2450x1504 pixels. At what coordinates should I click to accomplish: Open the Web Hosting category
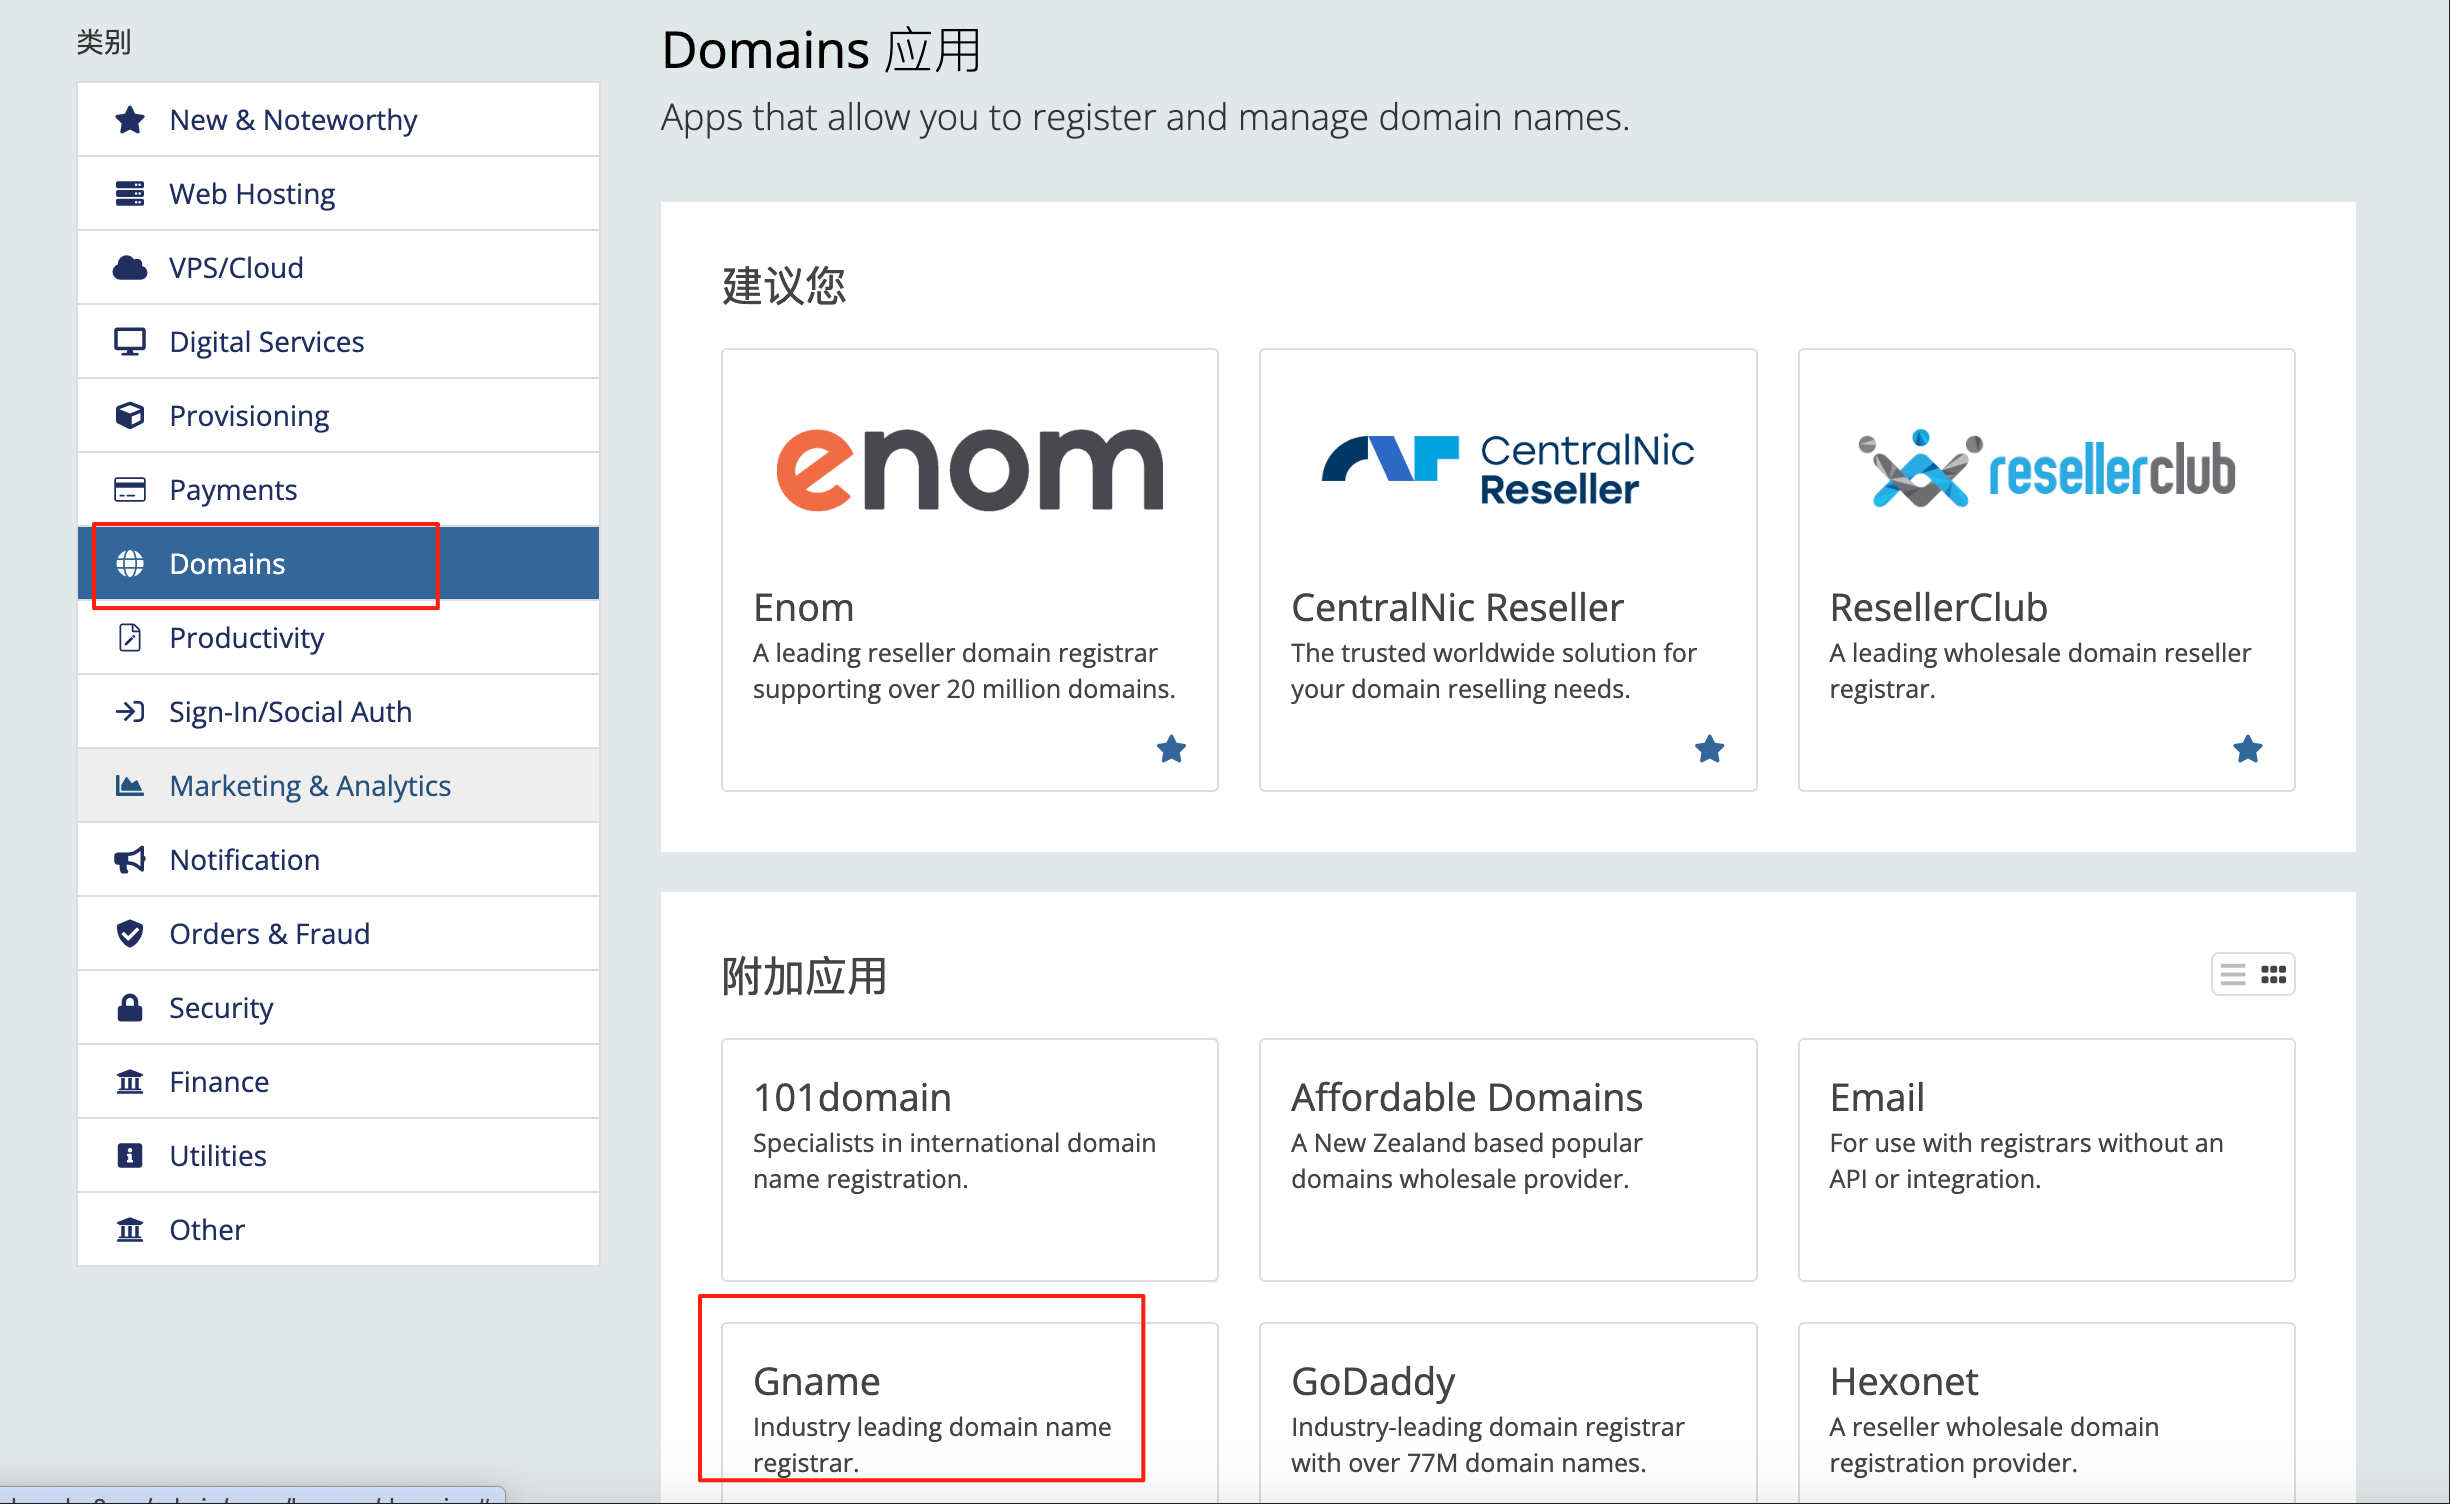338,194
